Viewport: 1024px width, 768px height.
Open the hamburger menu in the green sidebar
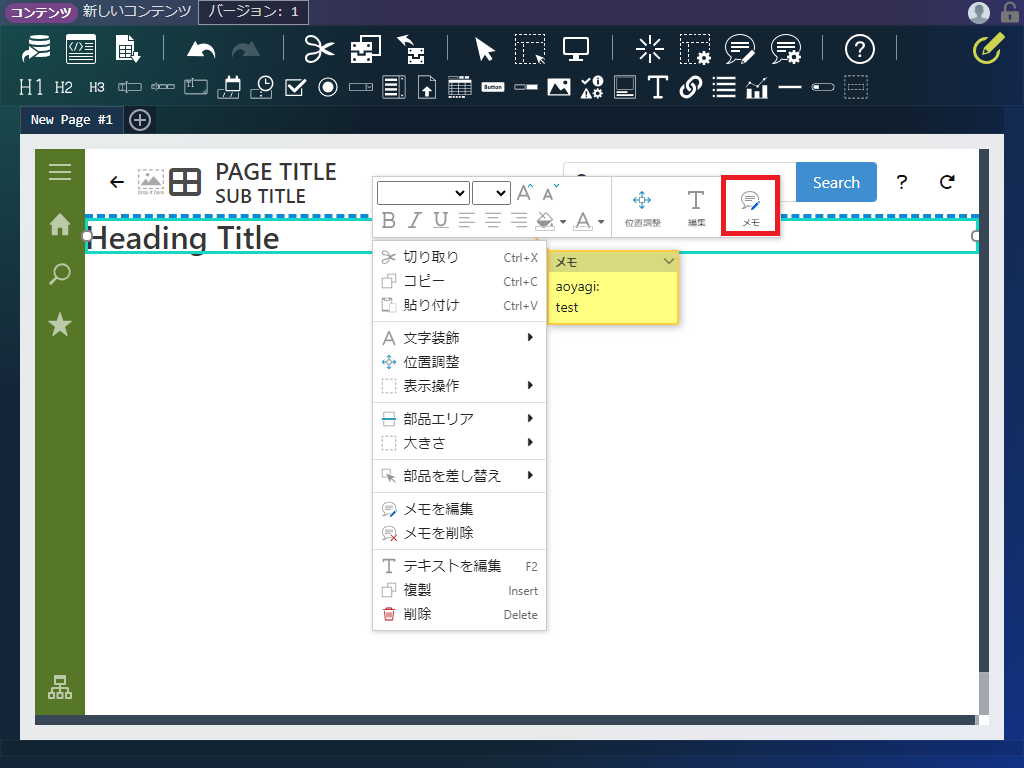tap(60, 171)
